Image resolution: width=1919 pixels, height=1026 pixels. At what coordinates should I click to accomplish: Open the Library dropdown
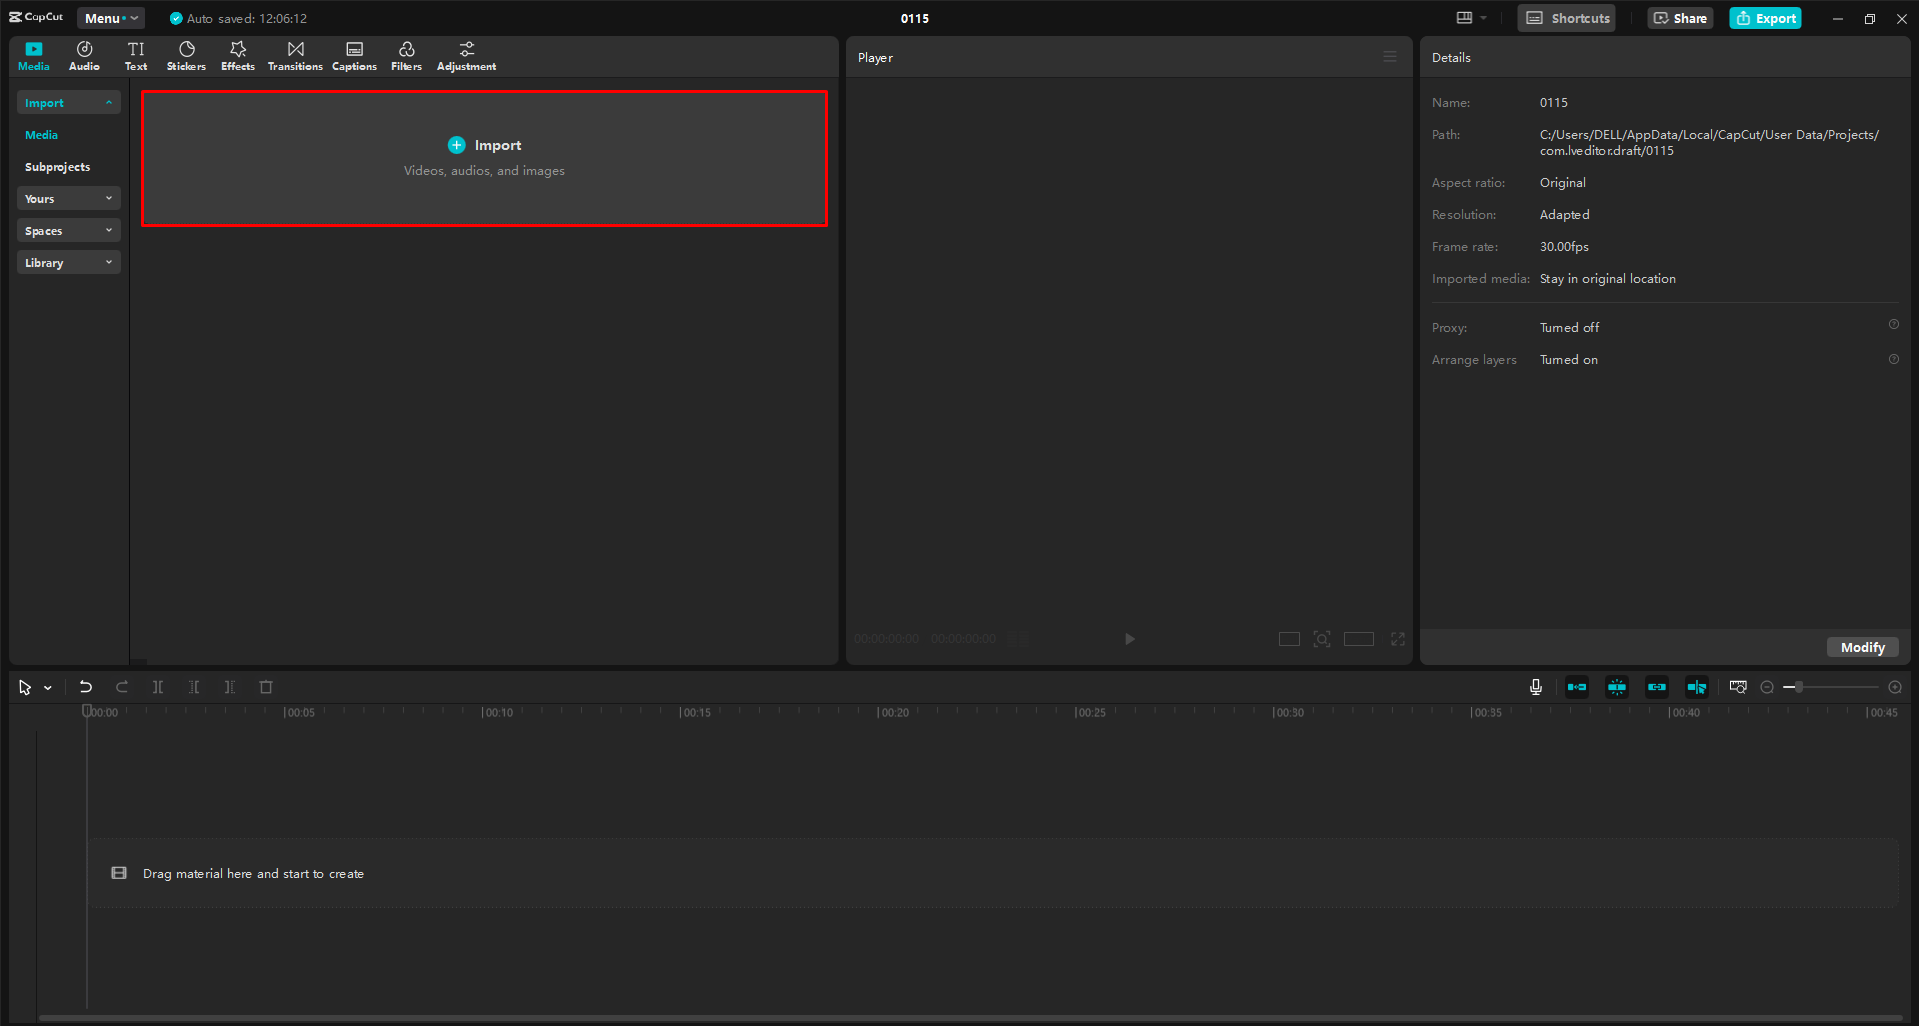pos(68,262)
